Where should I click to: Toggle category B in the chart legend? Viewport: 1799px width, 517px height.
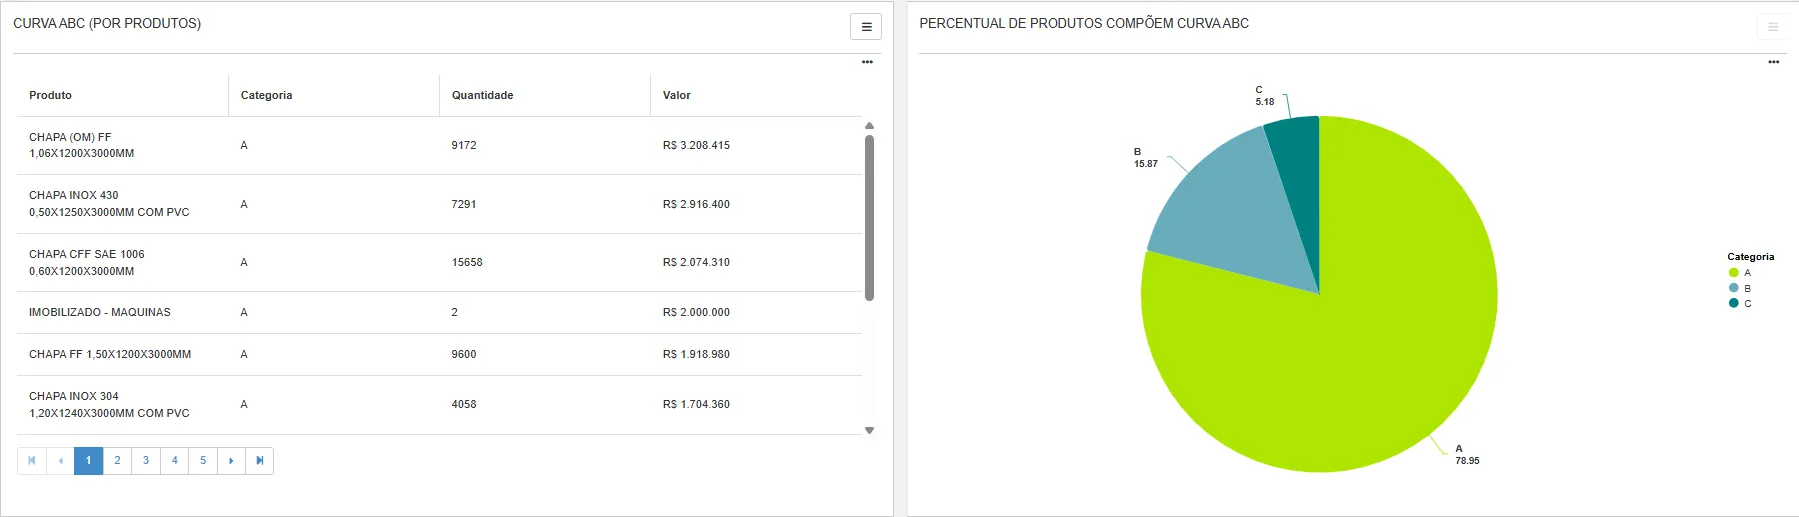coord(1740,288)
